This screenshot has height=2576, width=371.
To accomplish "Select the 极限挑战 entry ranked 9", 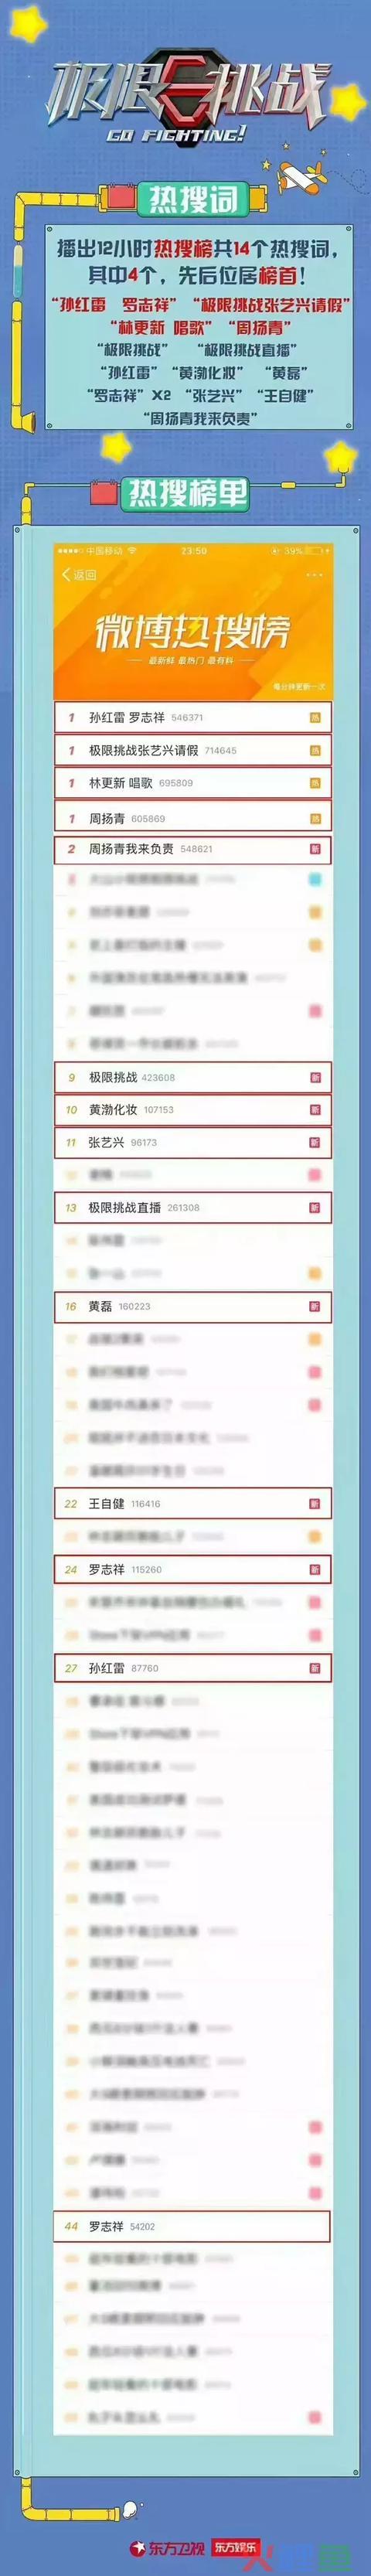I will pyautogui.click(x=193, y=1077).
